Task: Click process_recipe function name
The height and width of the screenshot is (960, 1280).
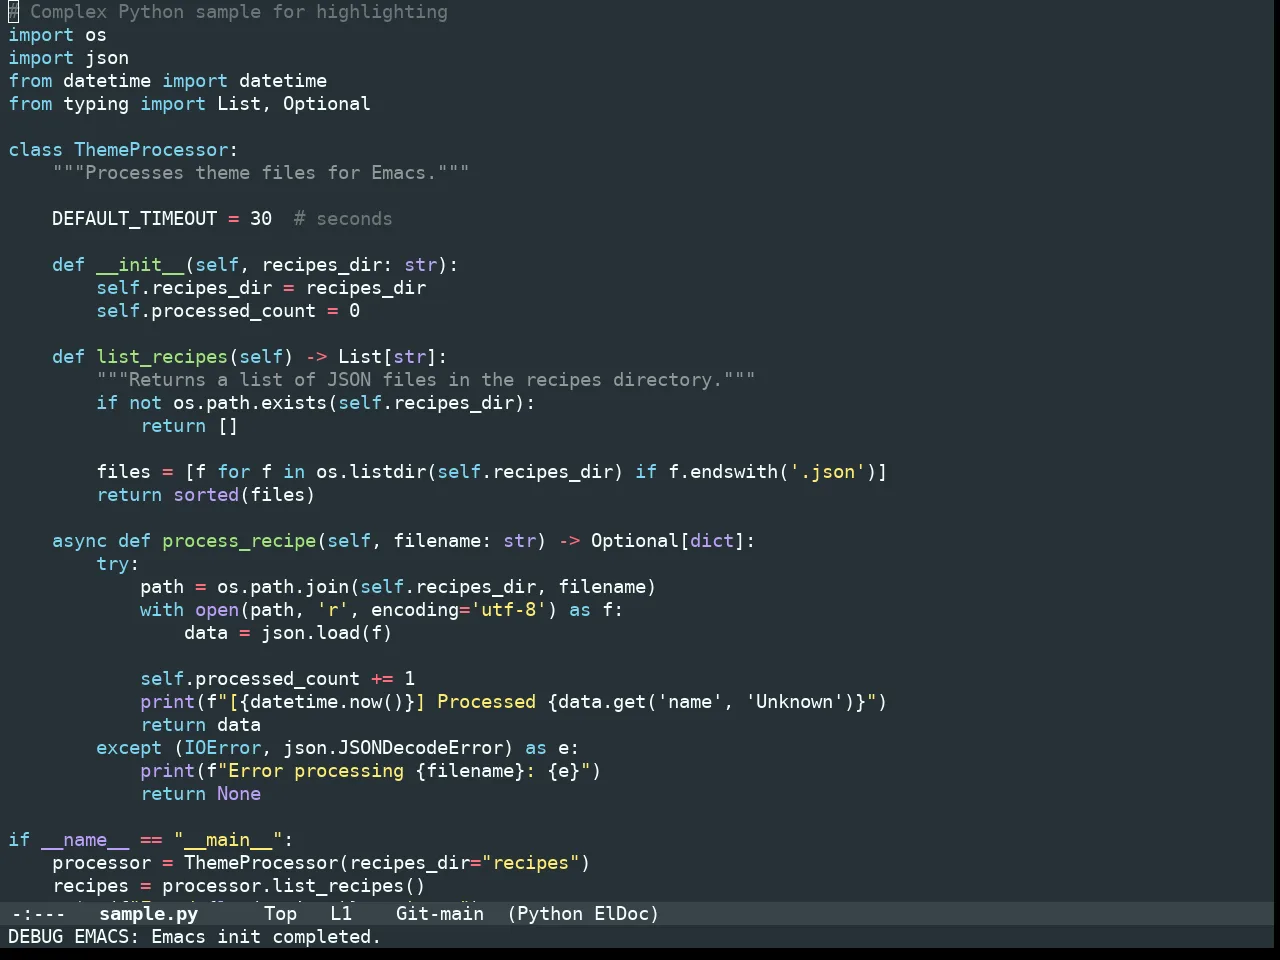Action: coord(239,541)
